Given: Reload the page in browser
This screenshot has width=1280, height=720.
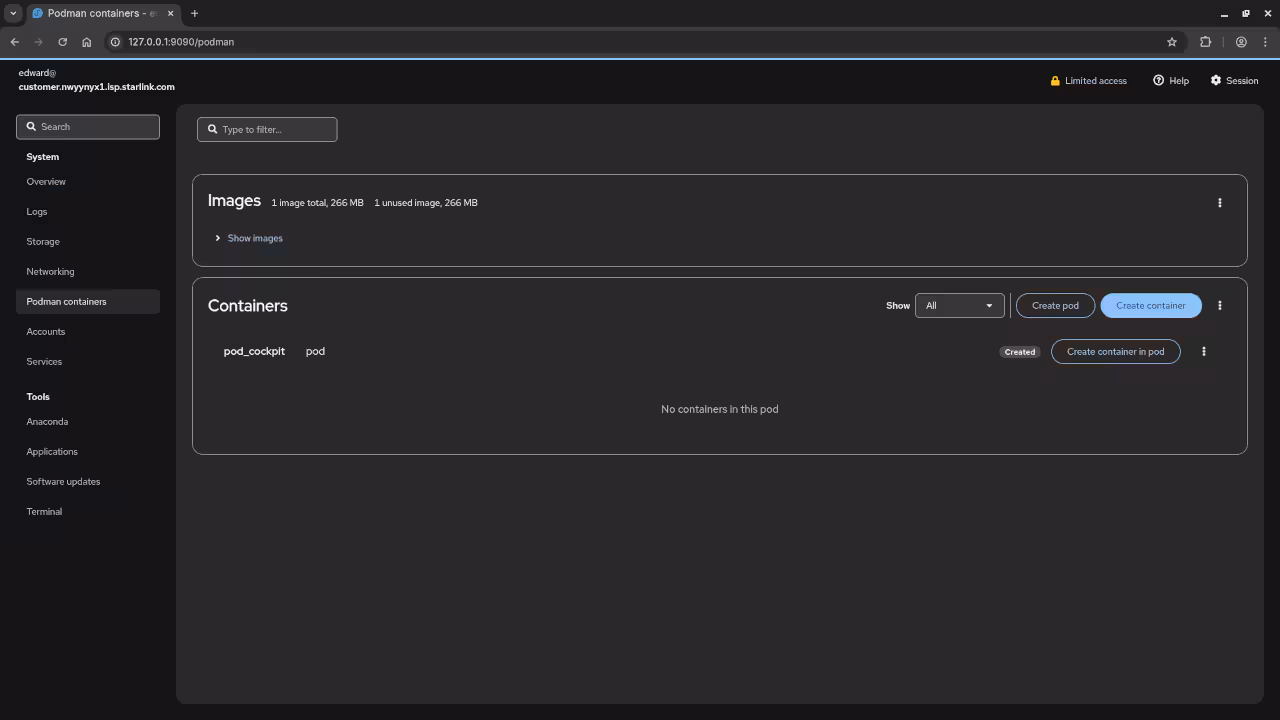Looking at the screenshot, I should click(x=62, y=42).
